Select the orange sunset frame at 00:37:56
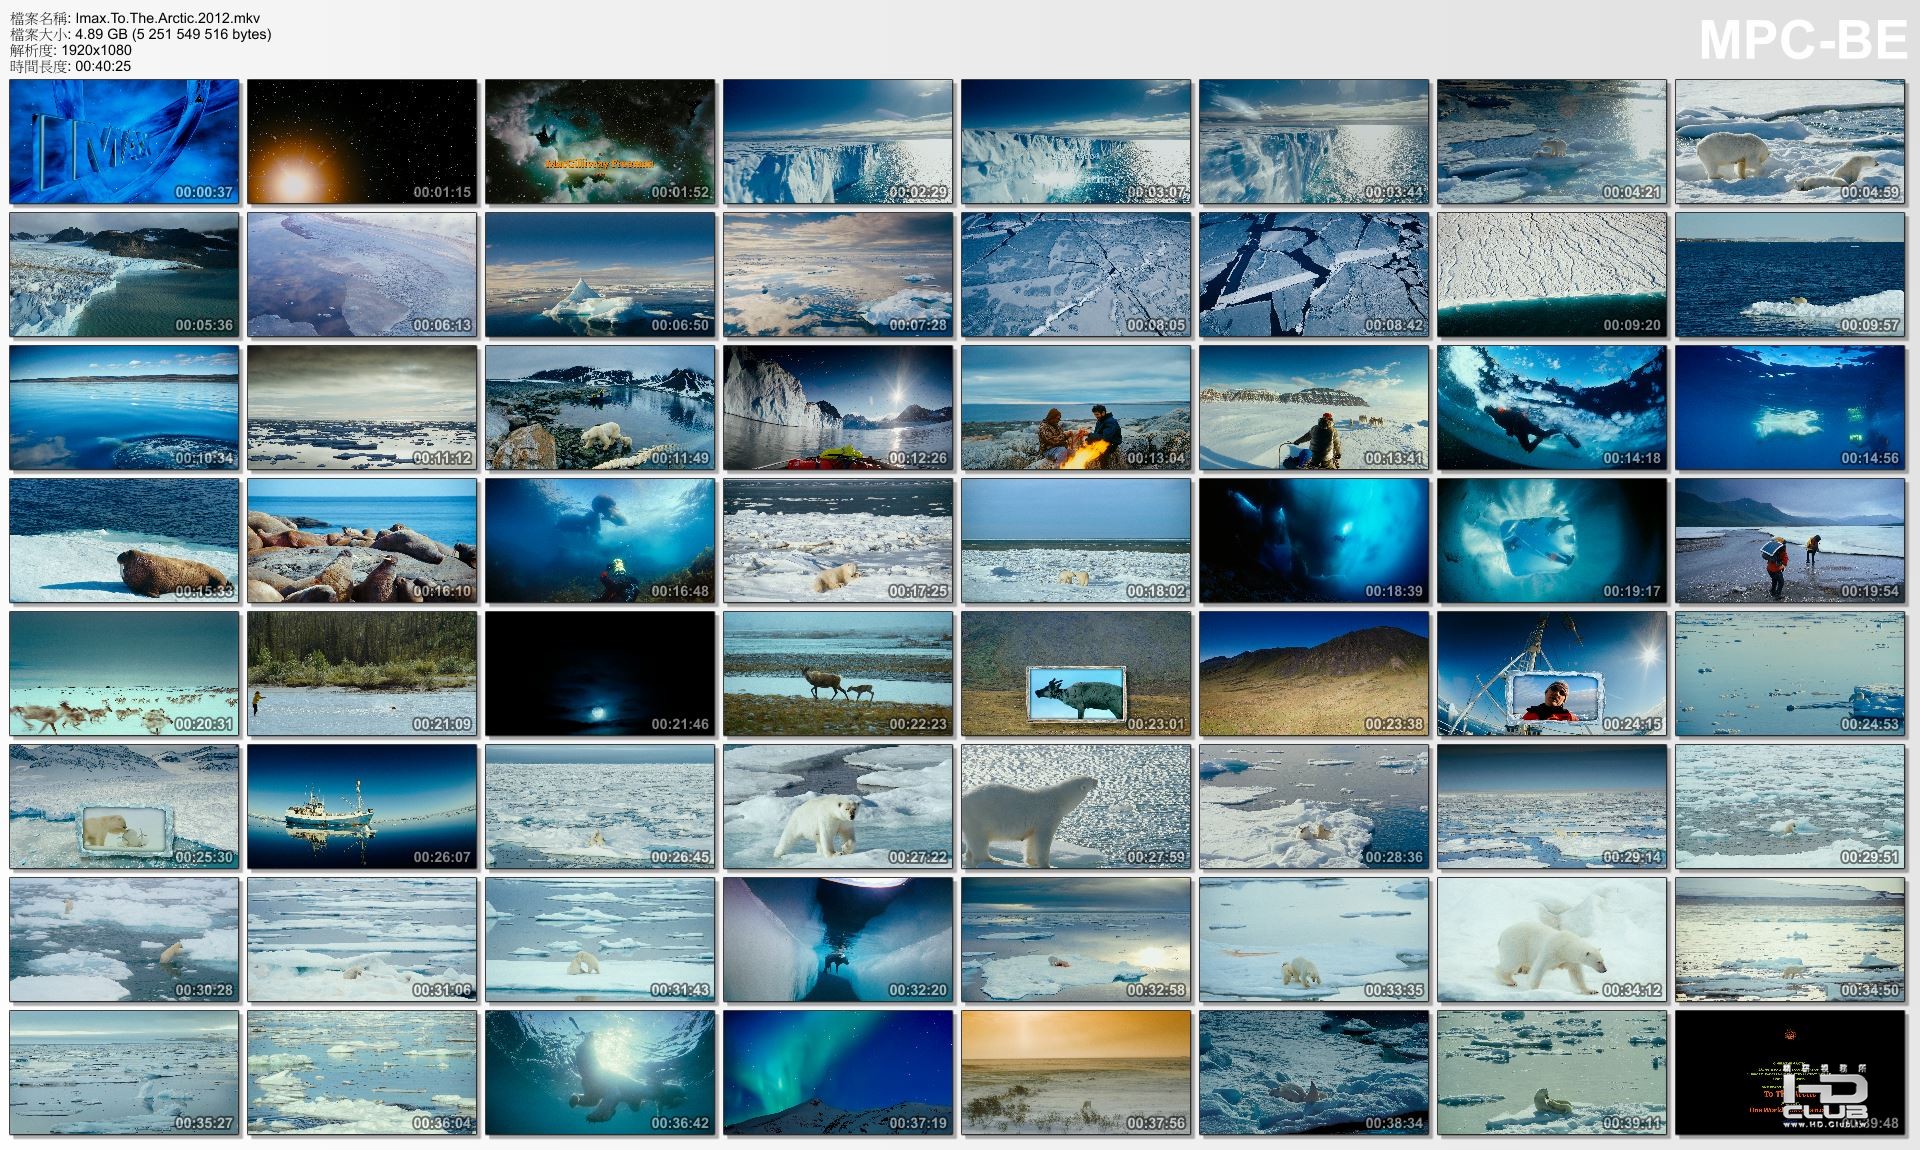Viewport: 1920px width, 1150px height. click(1076, 1073)
